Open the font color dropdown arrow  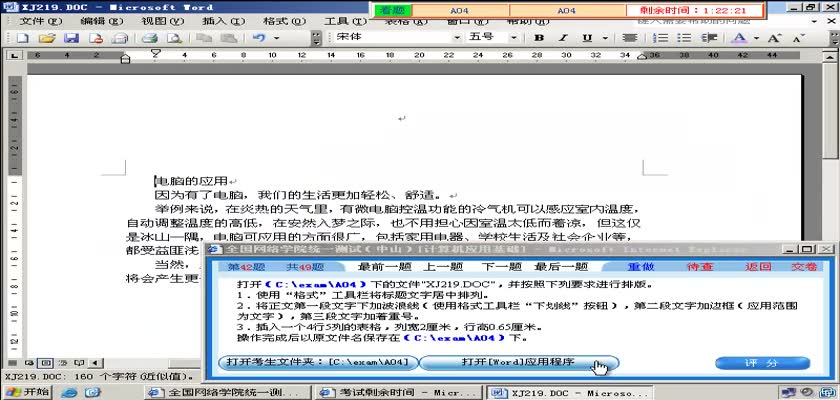tap(756, 38)
